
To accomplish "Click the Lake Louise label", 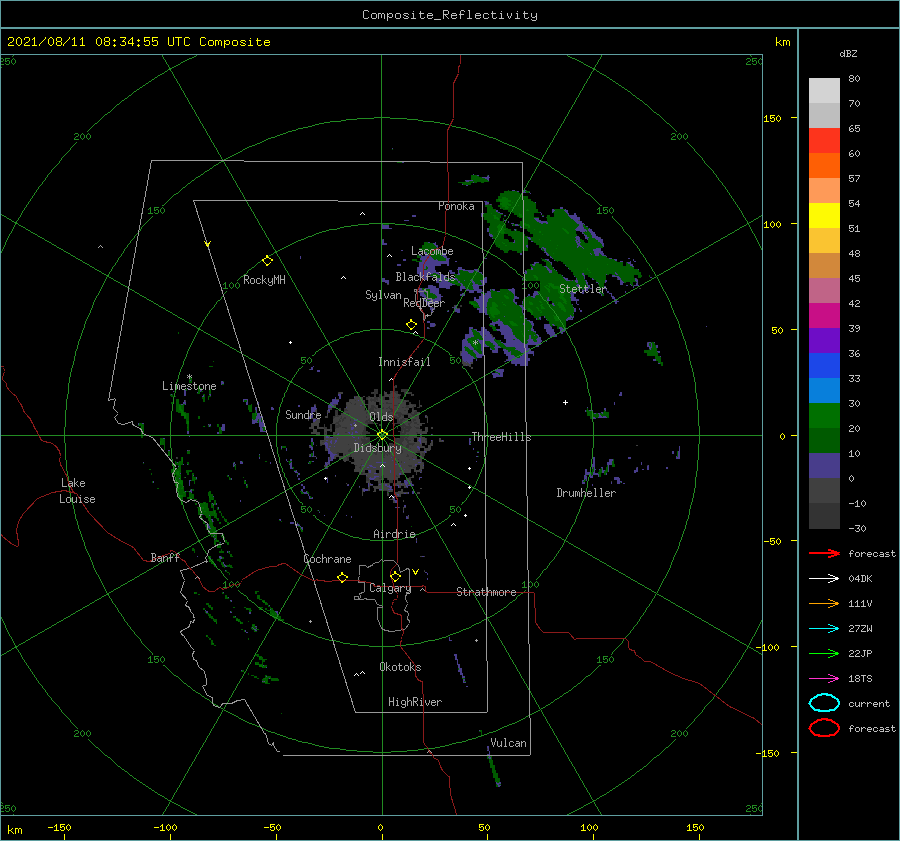I will [x=77, y=491].
